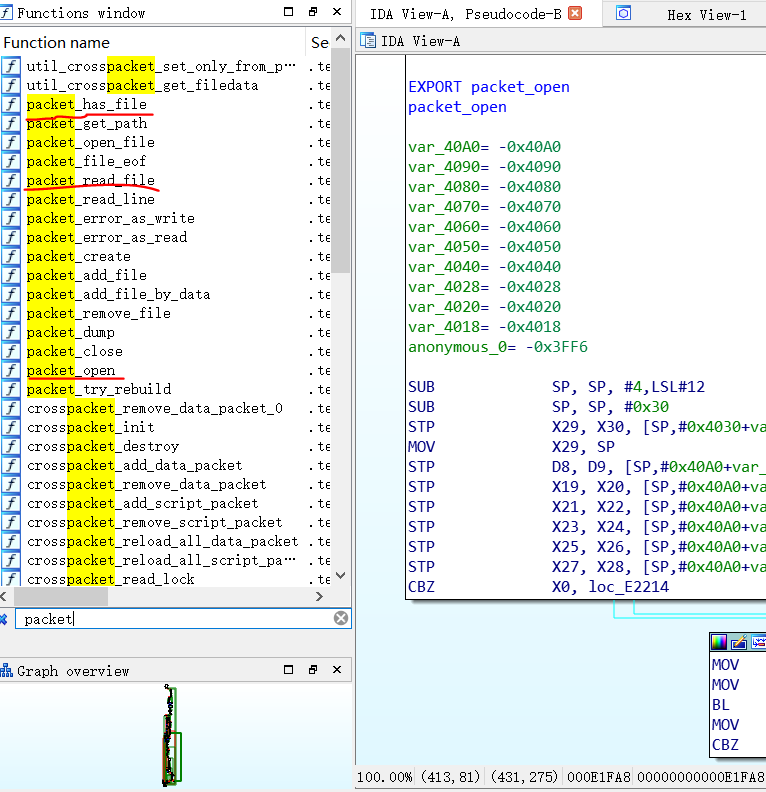Click the node color palette icon

pos(719,643)
